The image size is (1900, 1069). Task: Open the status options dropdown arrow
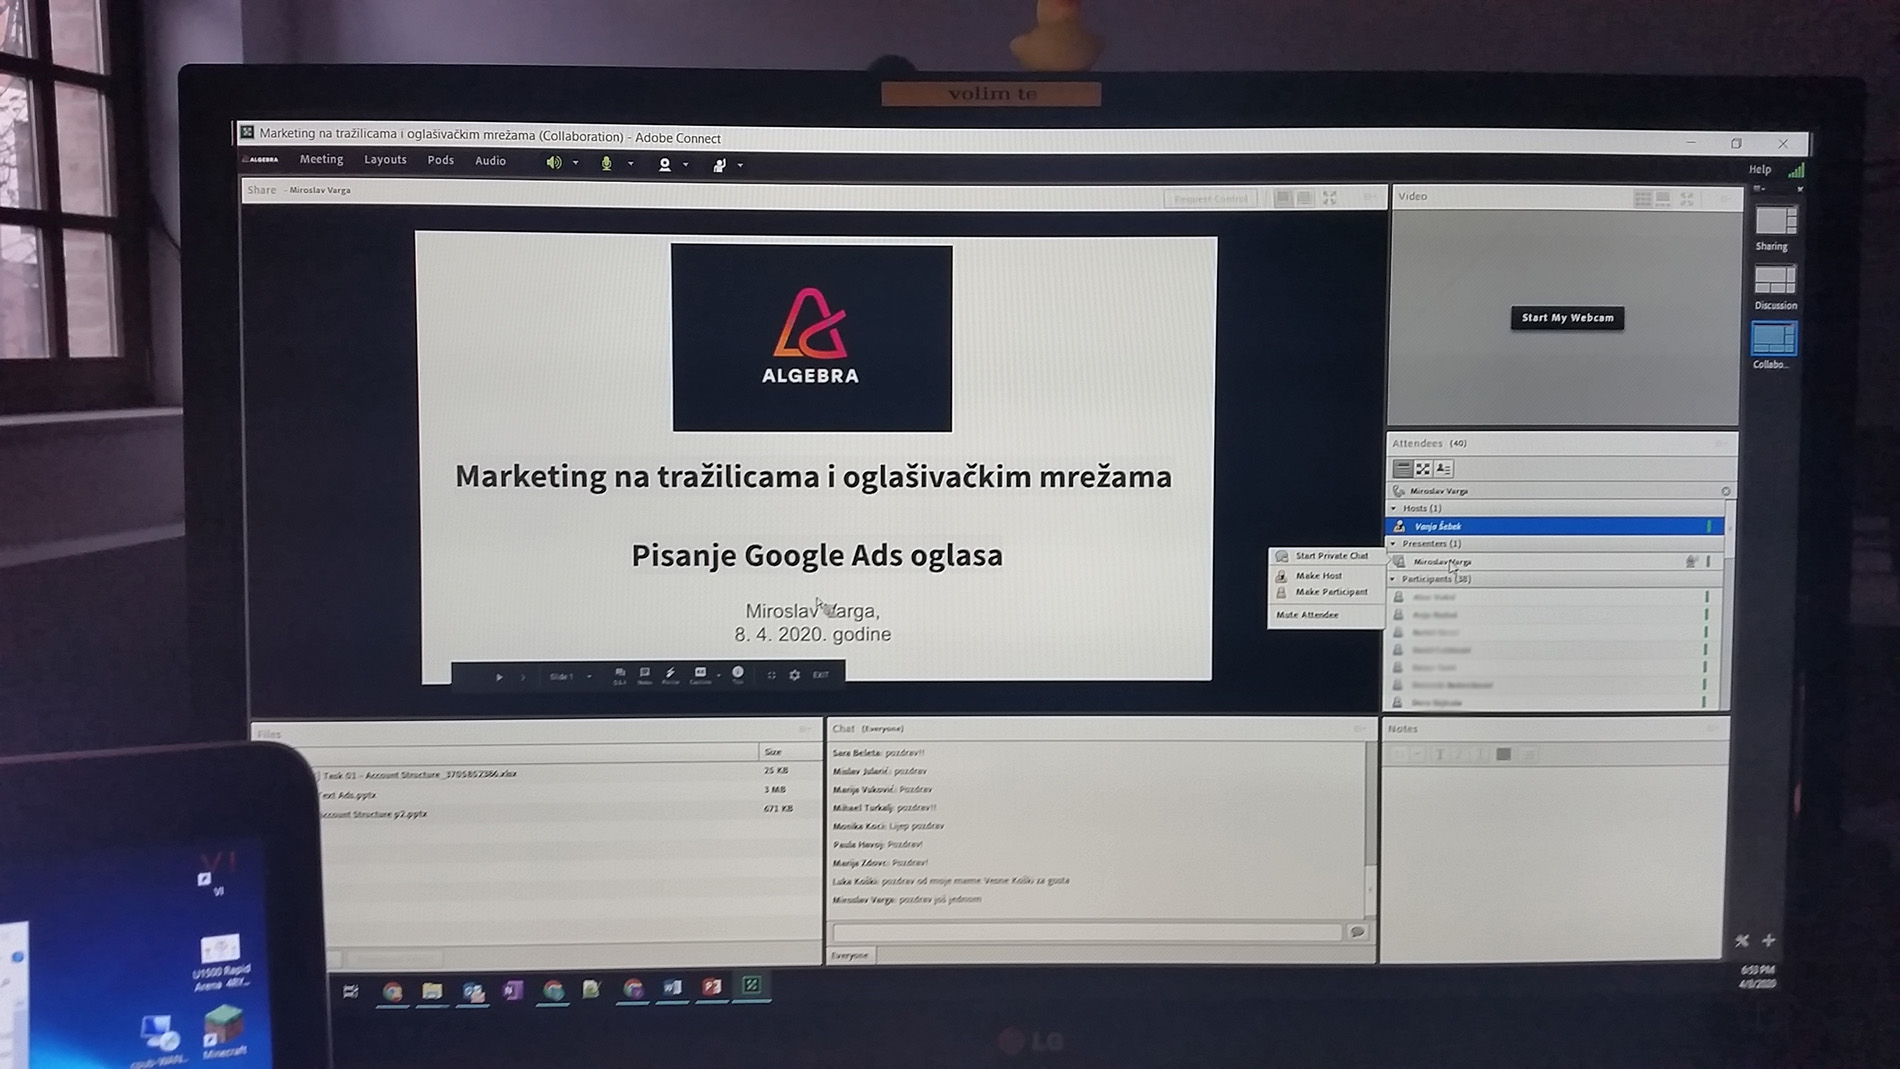740,166
